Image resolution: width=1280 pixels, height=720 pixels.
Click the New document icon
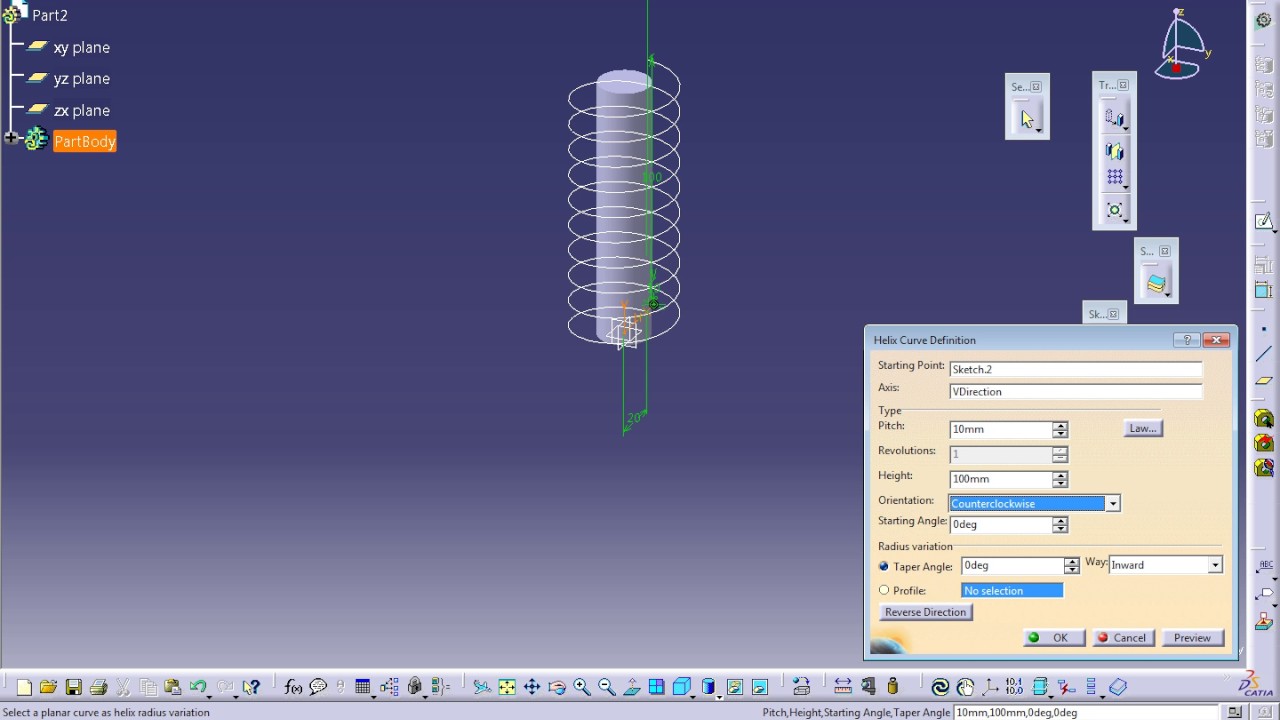(x=24, y=687)
